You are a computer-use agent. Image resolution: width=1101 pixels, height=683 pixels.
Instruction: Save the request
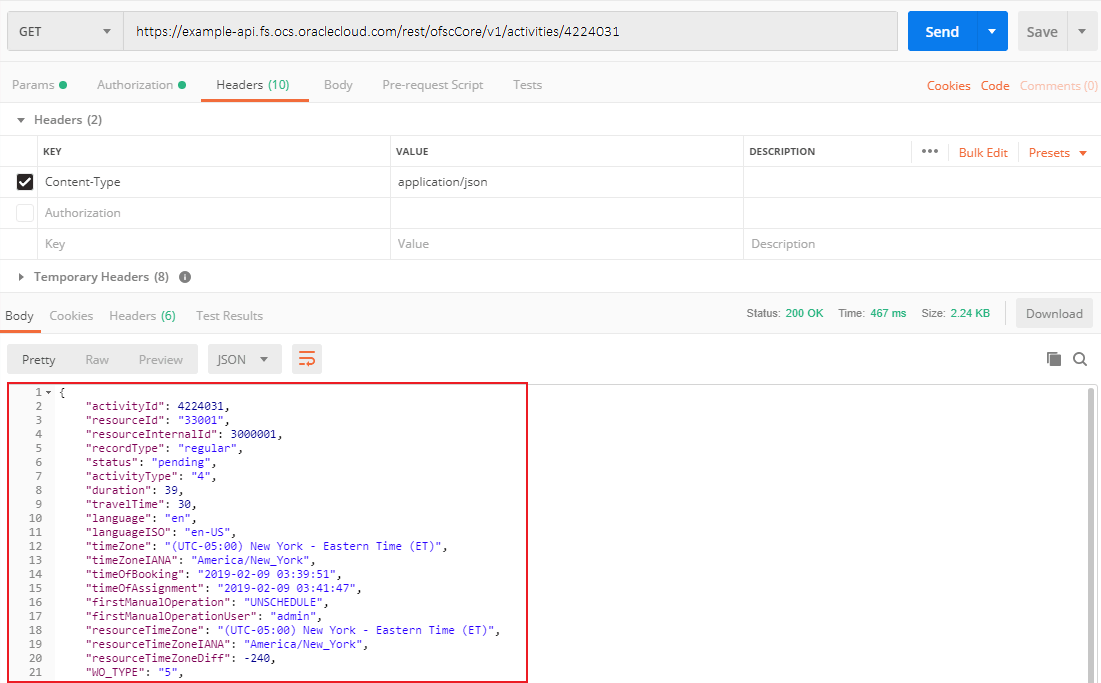[x=1042, y=32]
